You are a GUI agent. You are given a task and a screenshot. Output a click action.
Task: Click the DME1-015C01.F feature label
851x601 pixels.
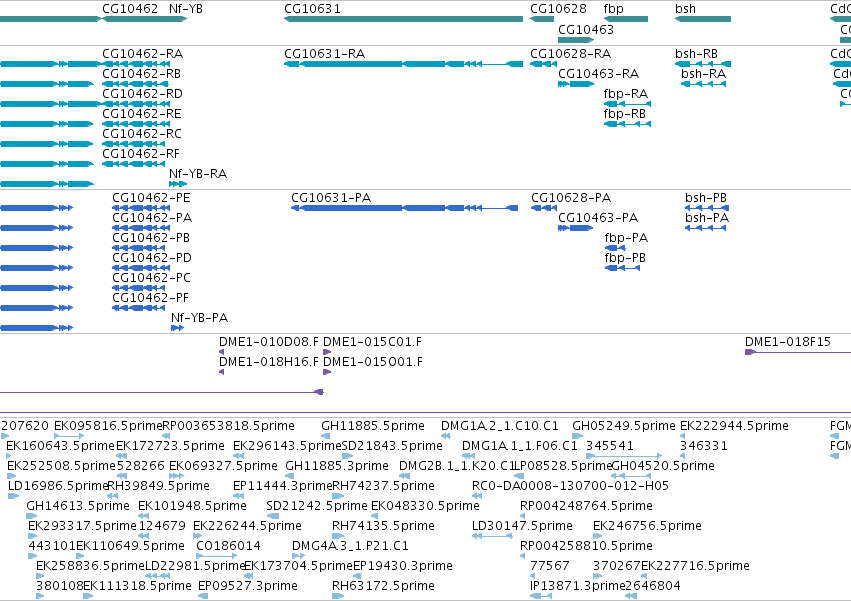tap(372, 342)
